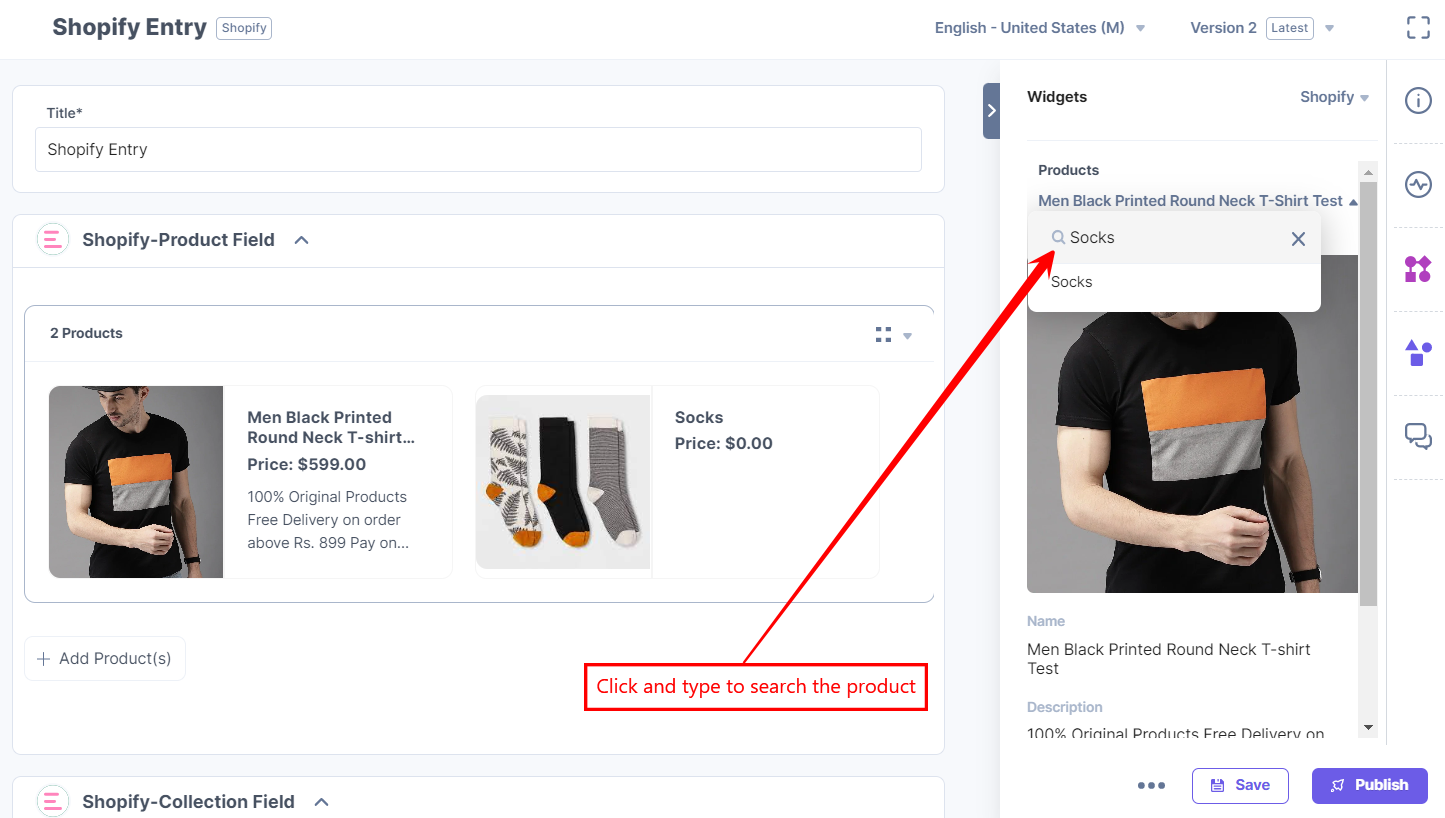Switch products to grid view

(x=883, y=334)
